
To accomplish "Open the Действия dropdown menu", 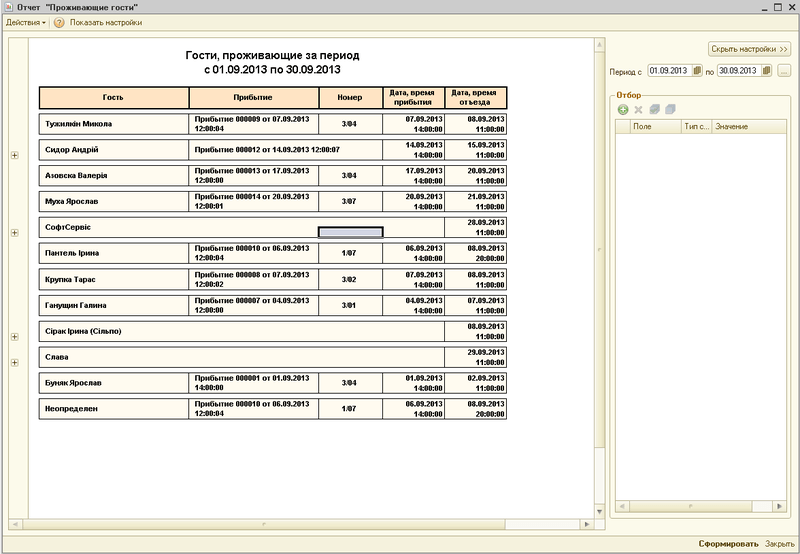I will coord(26,22).
